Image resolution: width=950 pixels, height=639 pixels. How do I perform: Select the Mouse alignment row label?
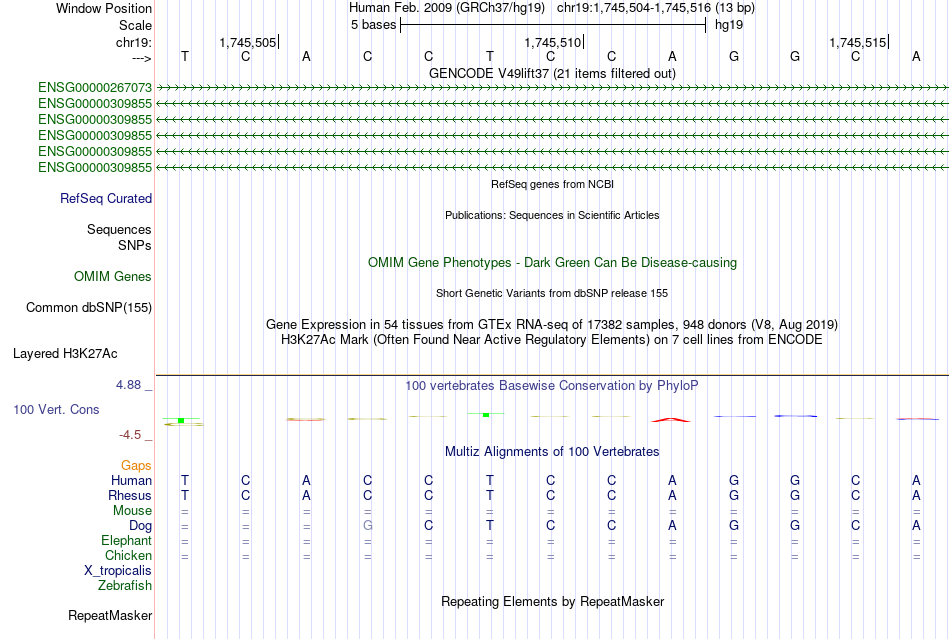point(132,511)
